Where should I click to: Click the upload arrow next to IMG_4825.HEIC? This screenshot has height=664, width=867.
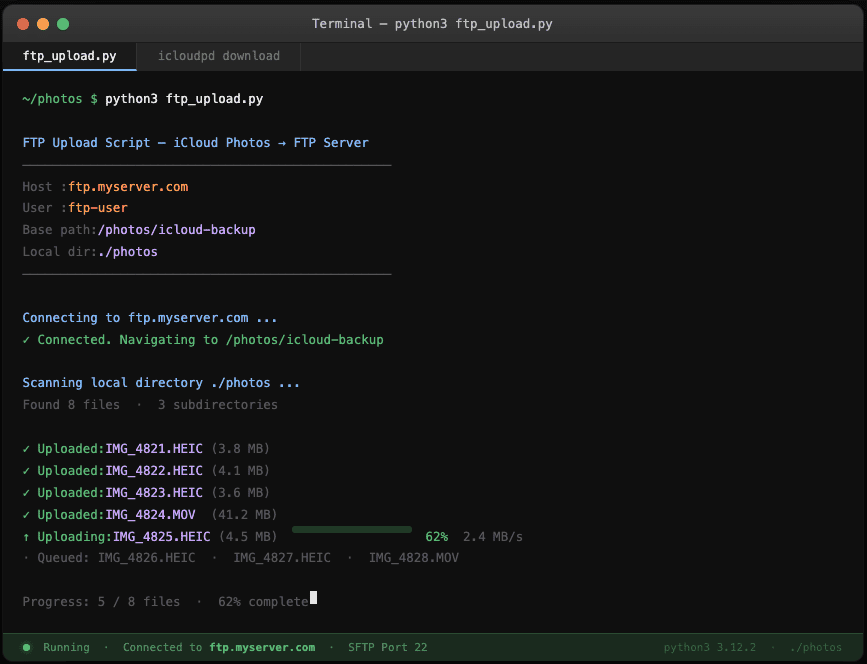27,536
